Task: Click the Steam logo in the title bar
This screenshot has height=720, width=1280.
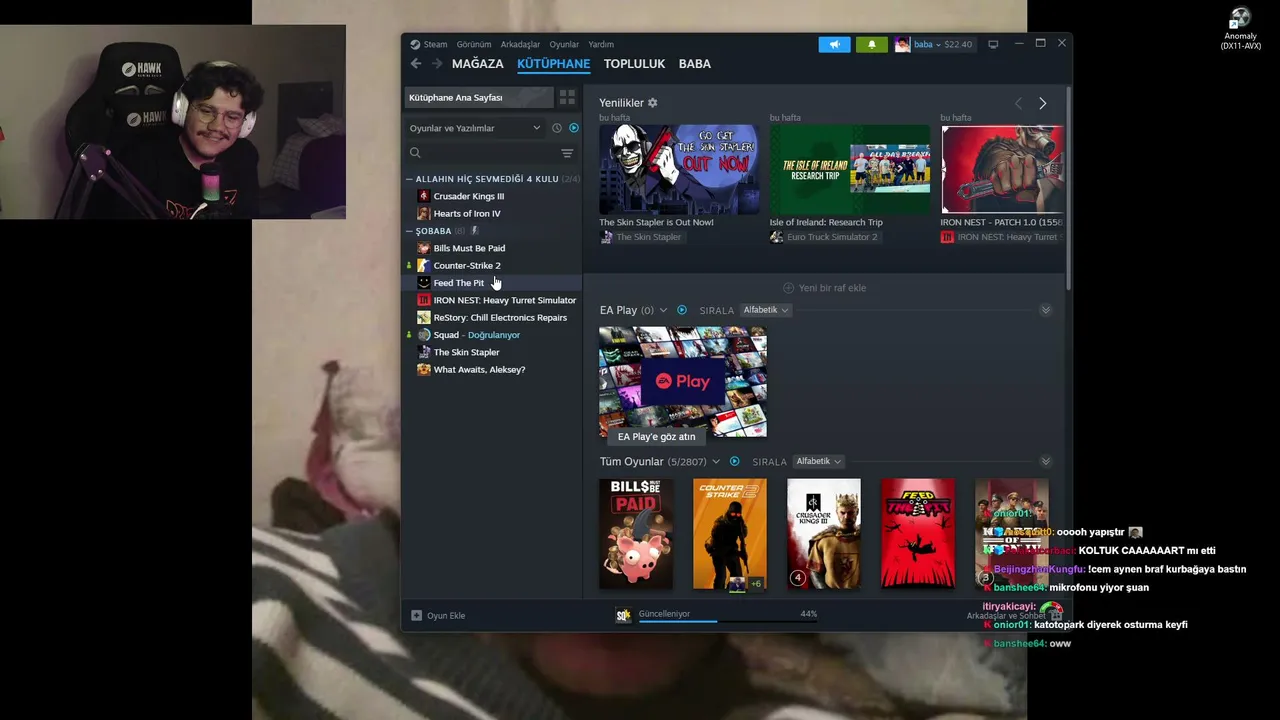Action: click(415, 44)
